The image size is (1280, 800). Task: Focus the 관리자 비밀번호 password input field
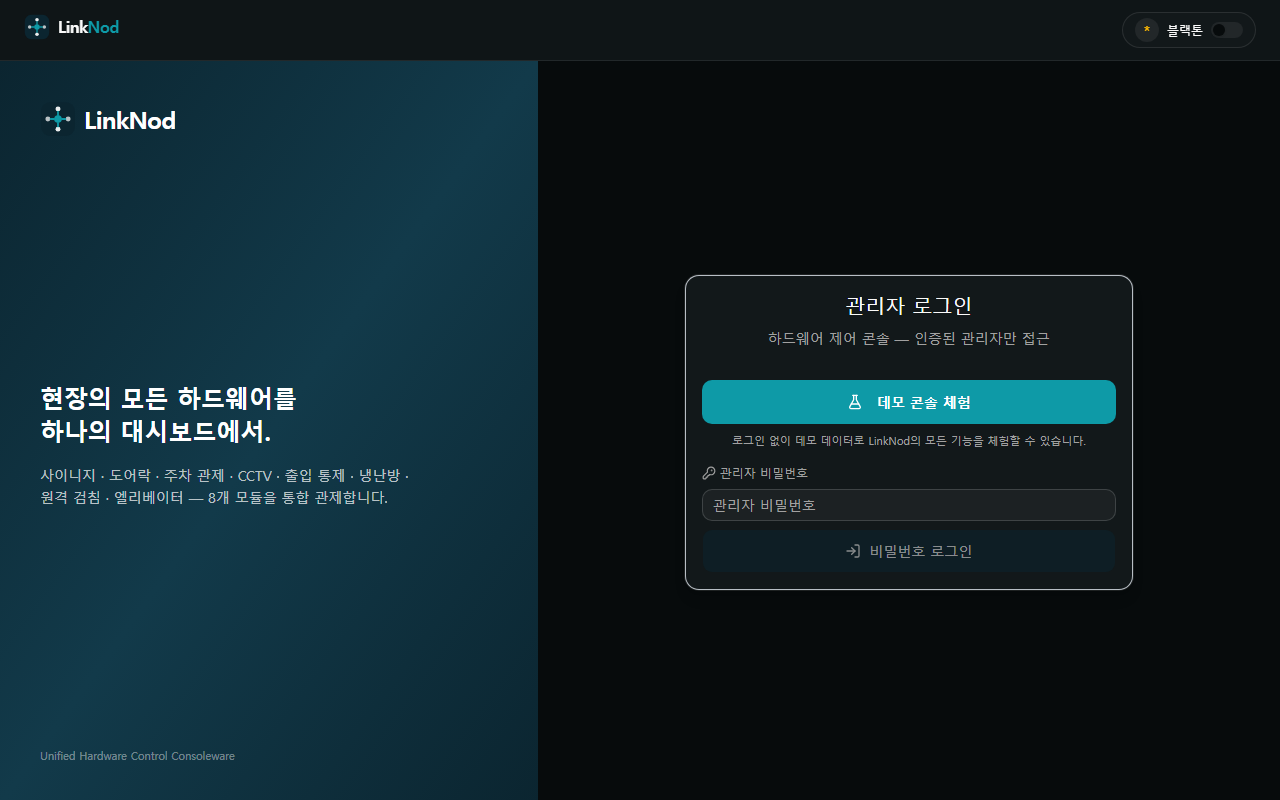909,505
